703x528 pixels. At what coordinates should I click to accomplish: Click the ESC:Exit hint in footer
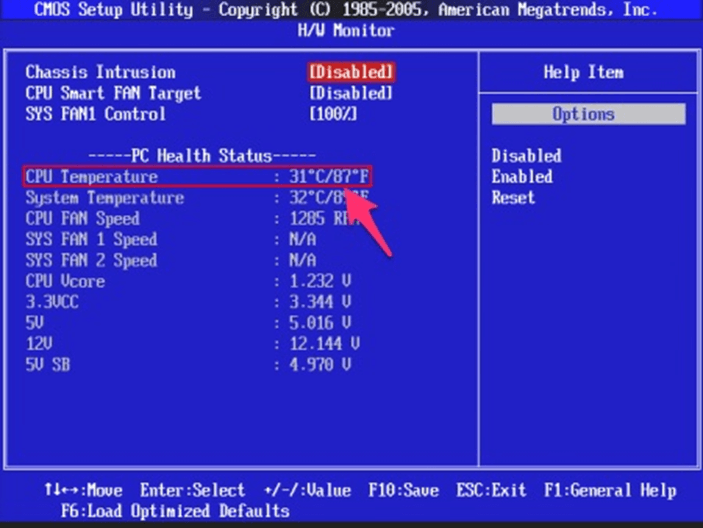(491, 490)
